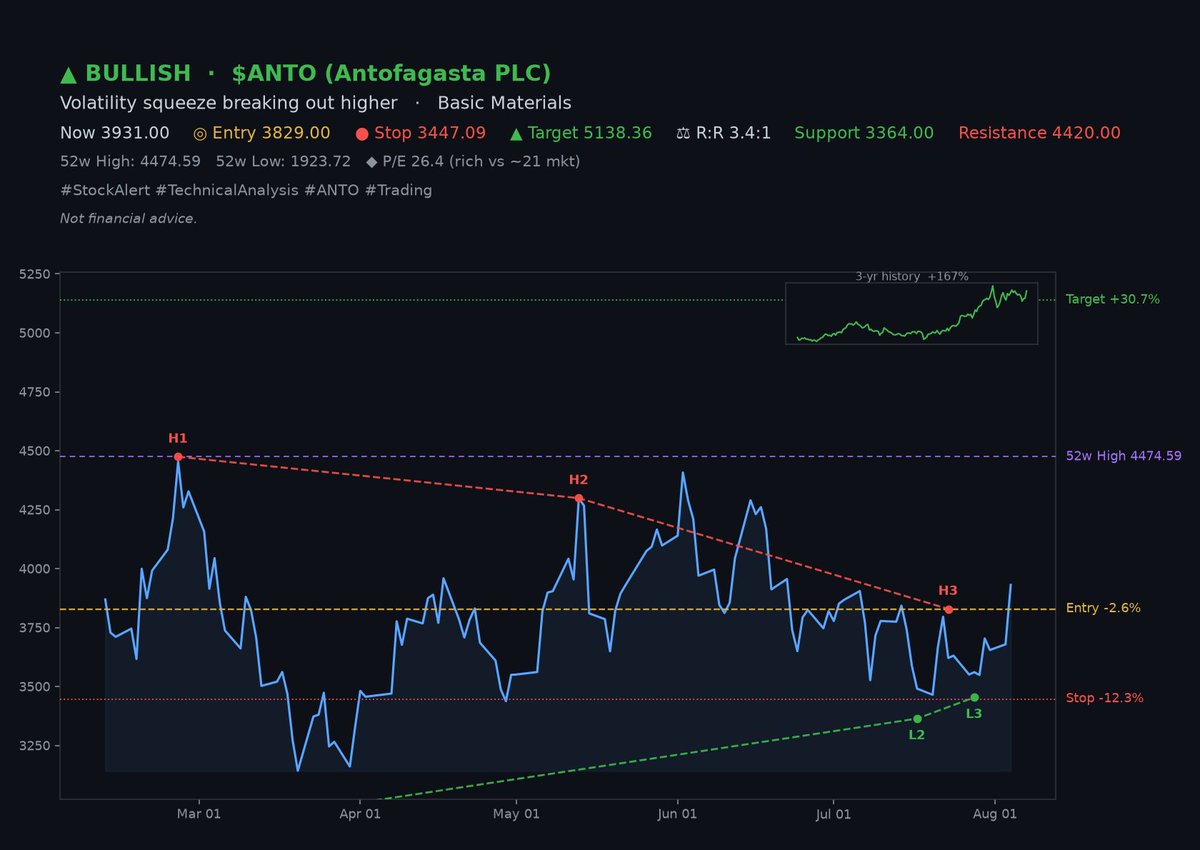1200x850 pixels.
Task: Click the L2 swing low marker
Action: 917,719
